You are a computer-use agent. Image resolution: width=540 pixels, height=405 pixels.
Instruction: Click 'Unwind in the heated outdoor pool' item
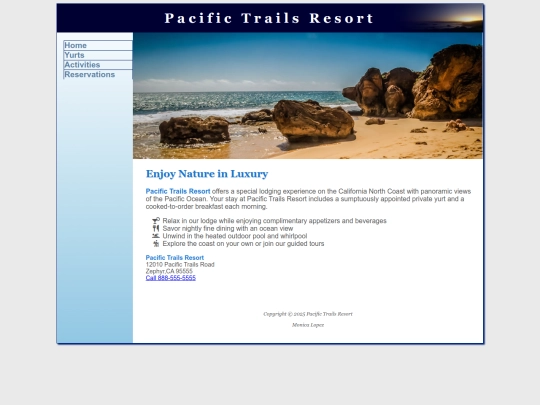235,236
